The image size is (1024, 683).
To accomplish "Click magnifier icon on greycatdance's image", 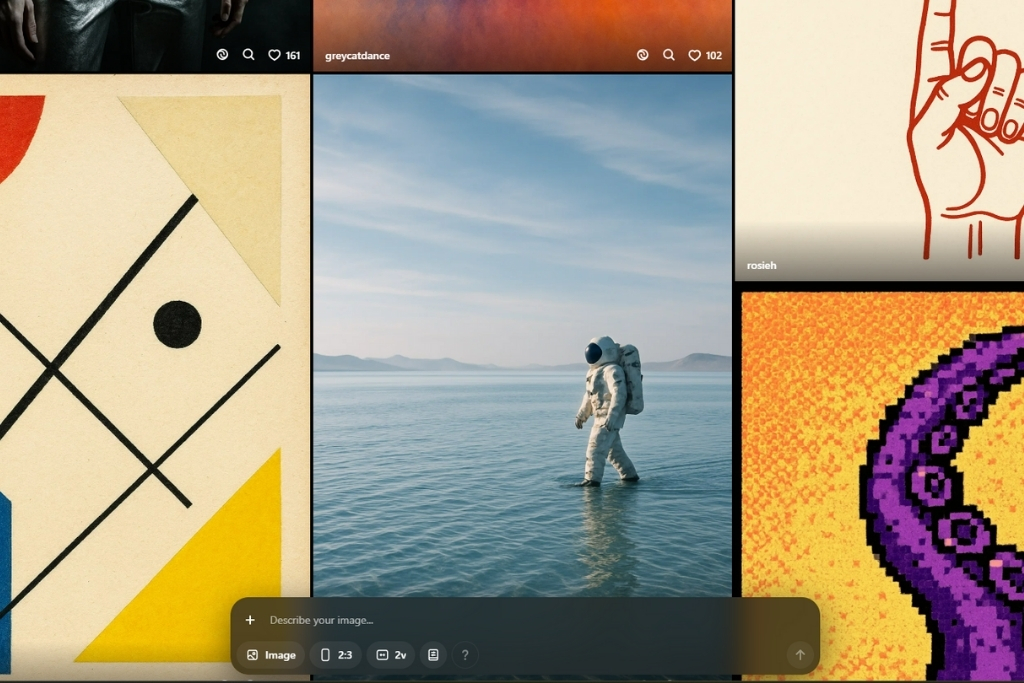I will pyautogui.click(x=668, y=56).
